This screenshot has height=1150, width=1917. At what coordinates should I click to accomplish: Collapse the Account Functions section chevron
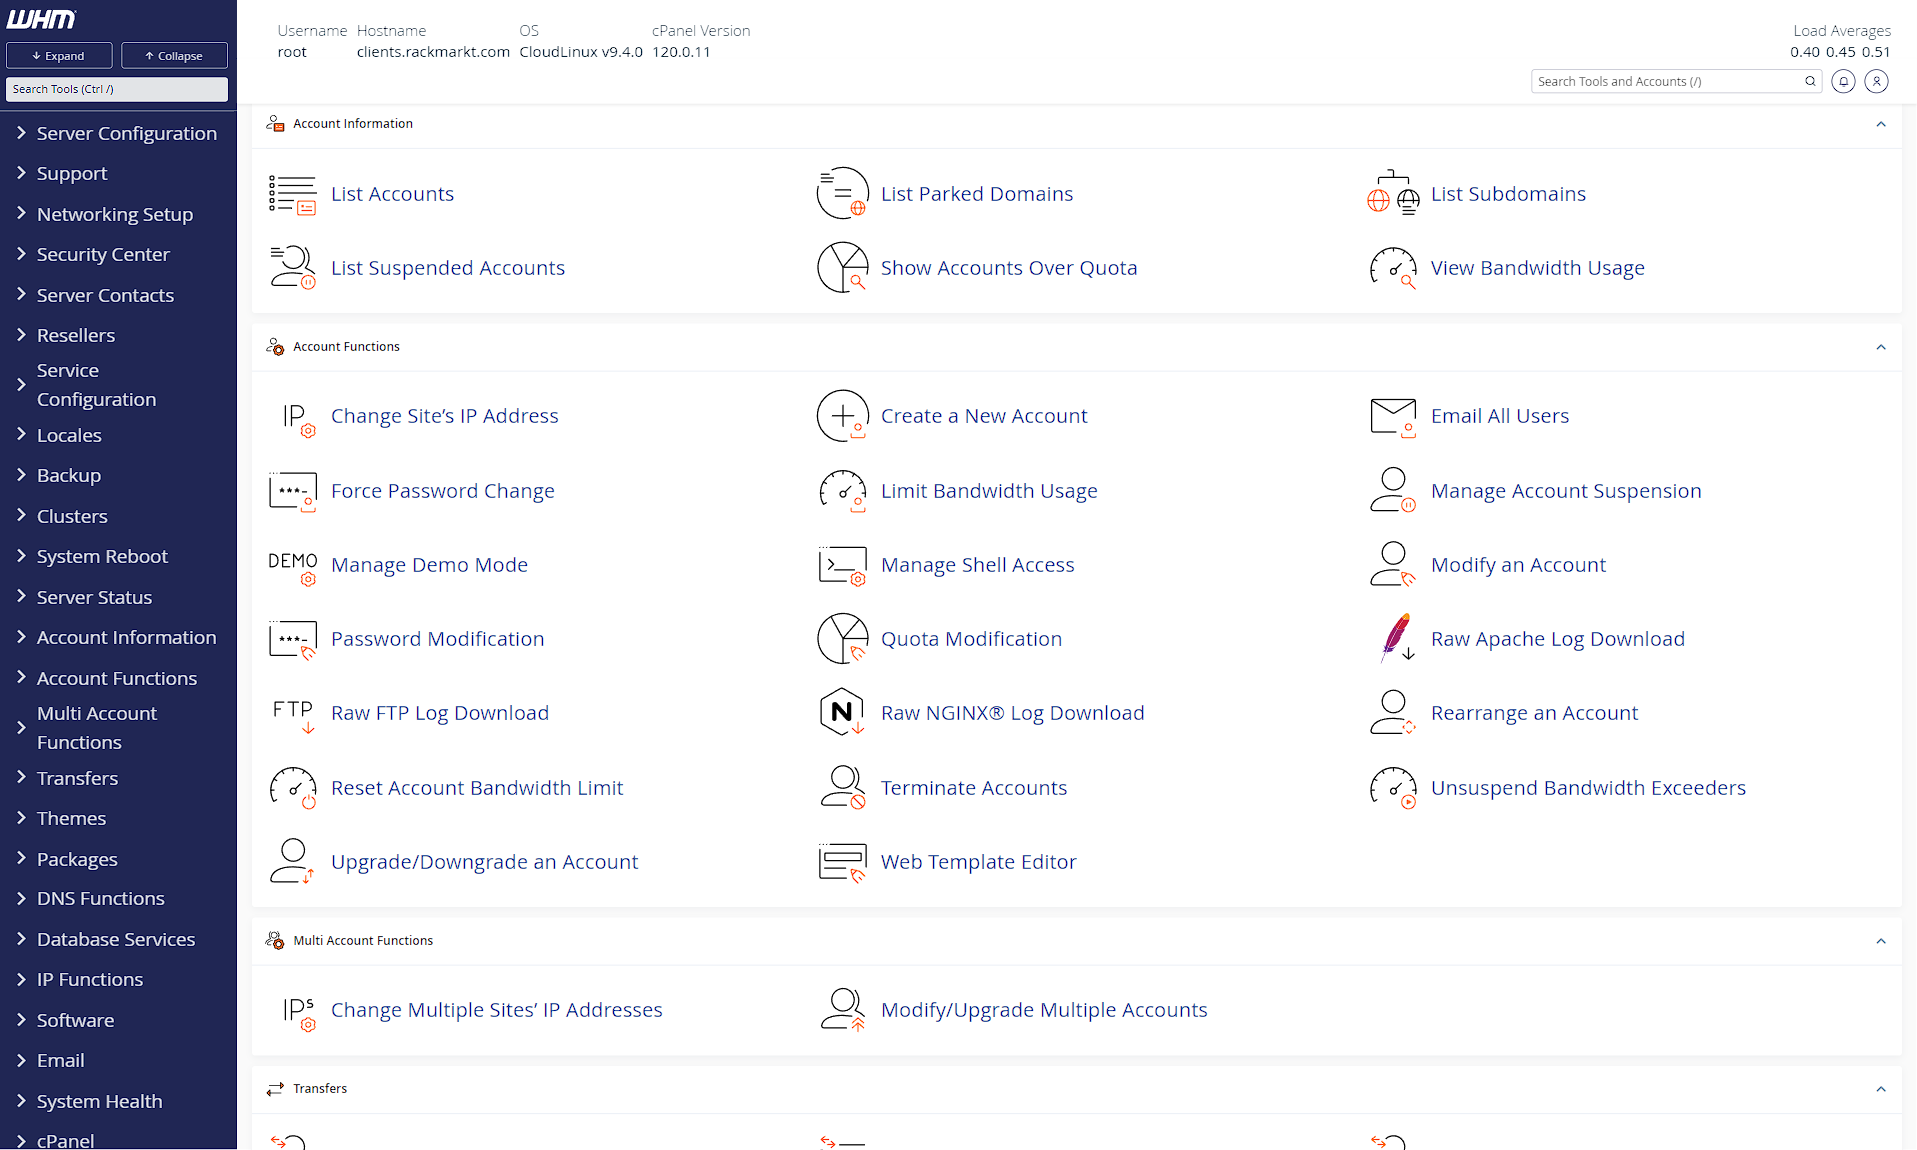[1881, 348]
